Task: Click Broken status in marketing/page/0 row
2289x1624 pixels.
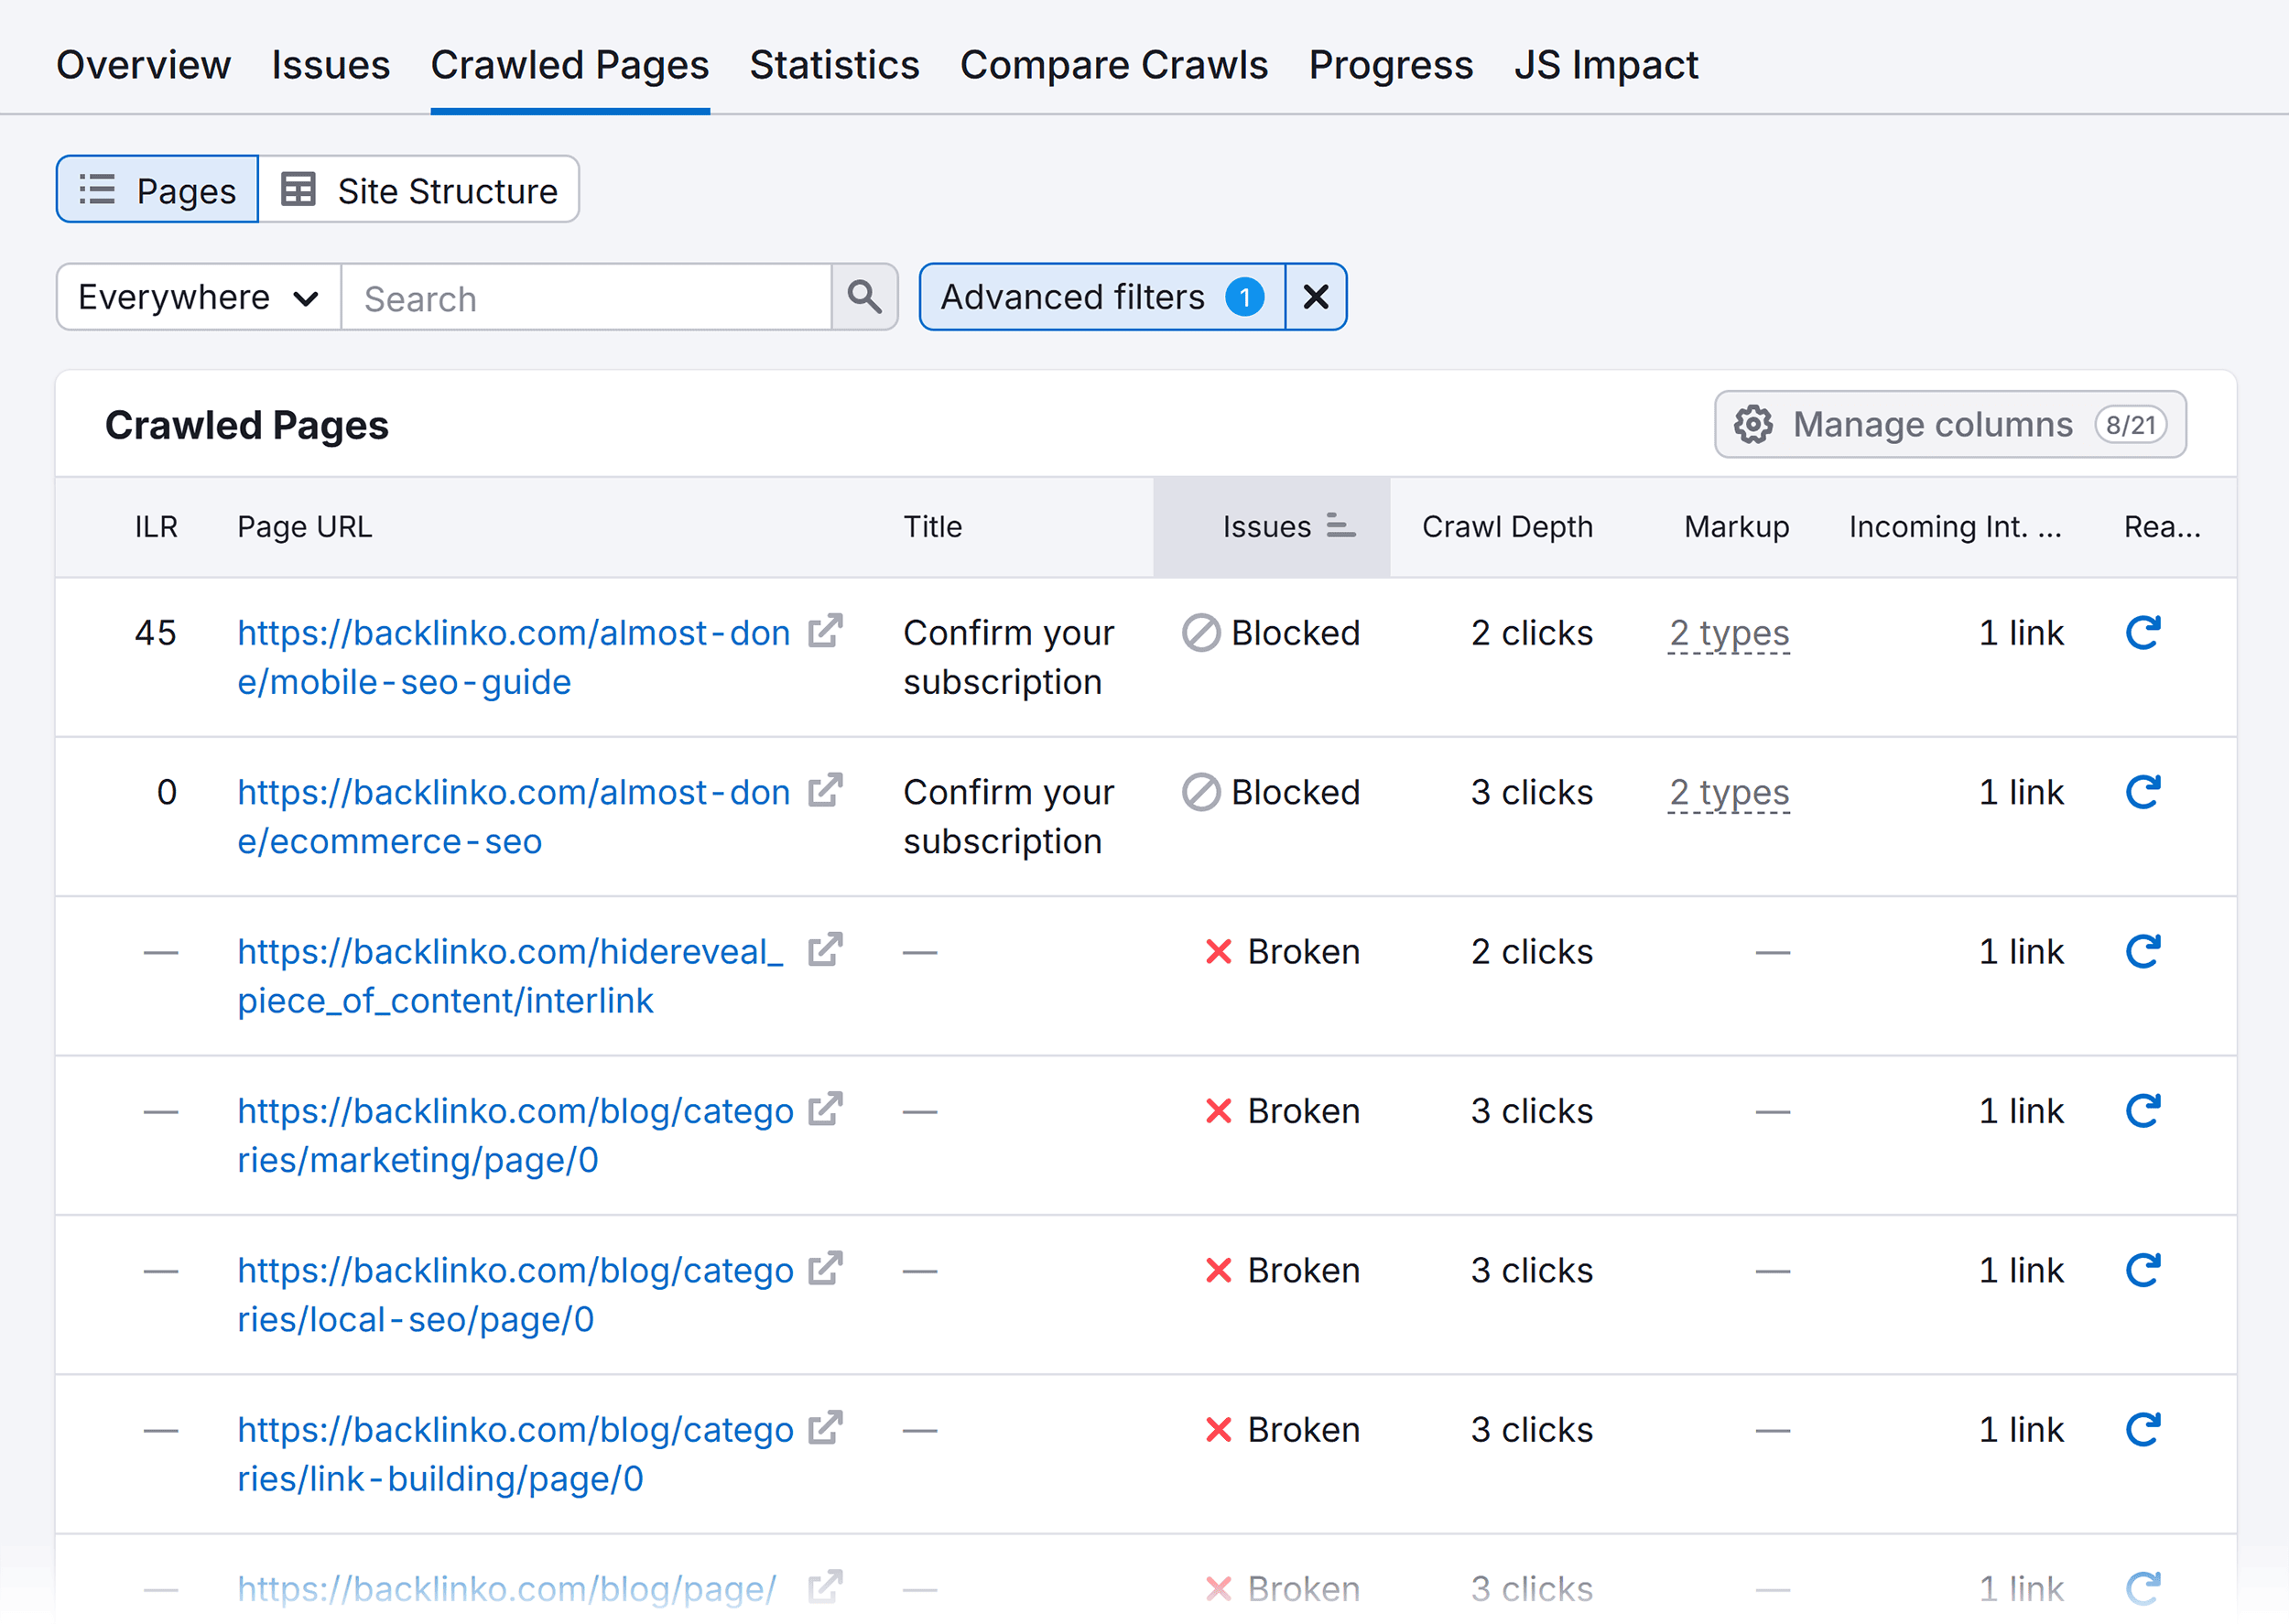Action: pyautogui.click(x=1283, y=1111)
